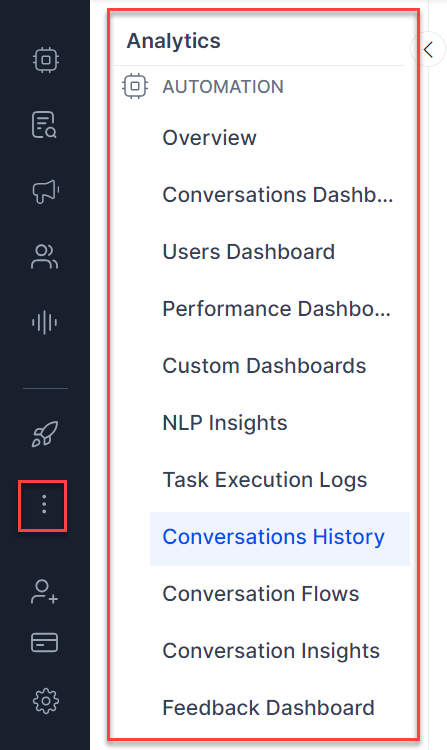This screenshot has width=447, height=750.
Task: Collapse the Analytics panel with chevron arrow
Action: 428,49
